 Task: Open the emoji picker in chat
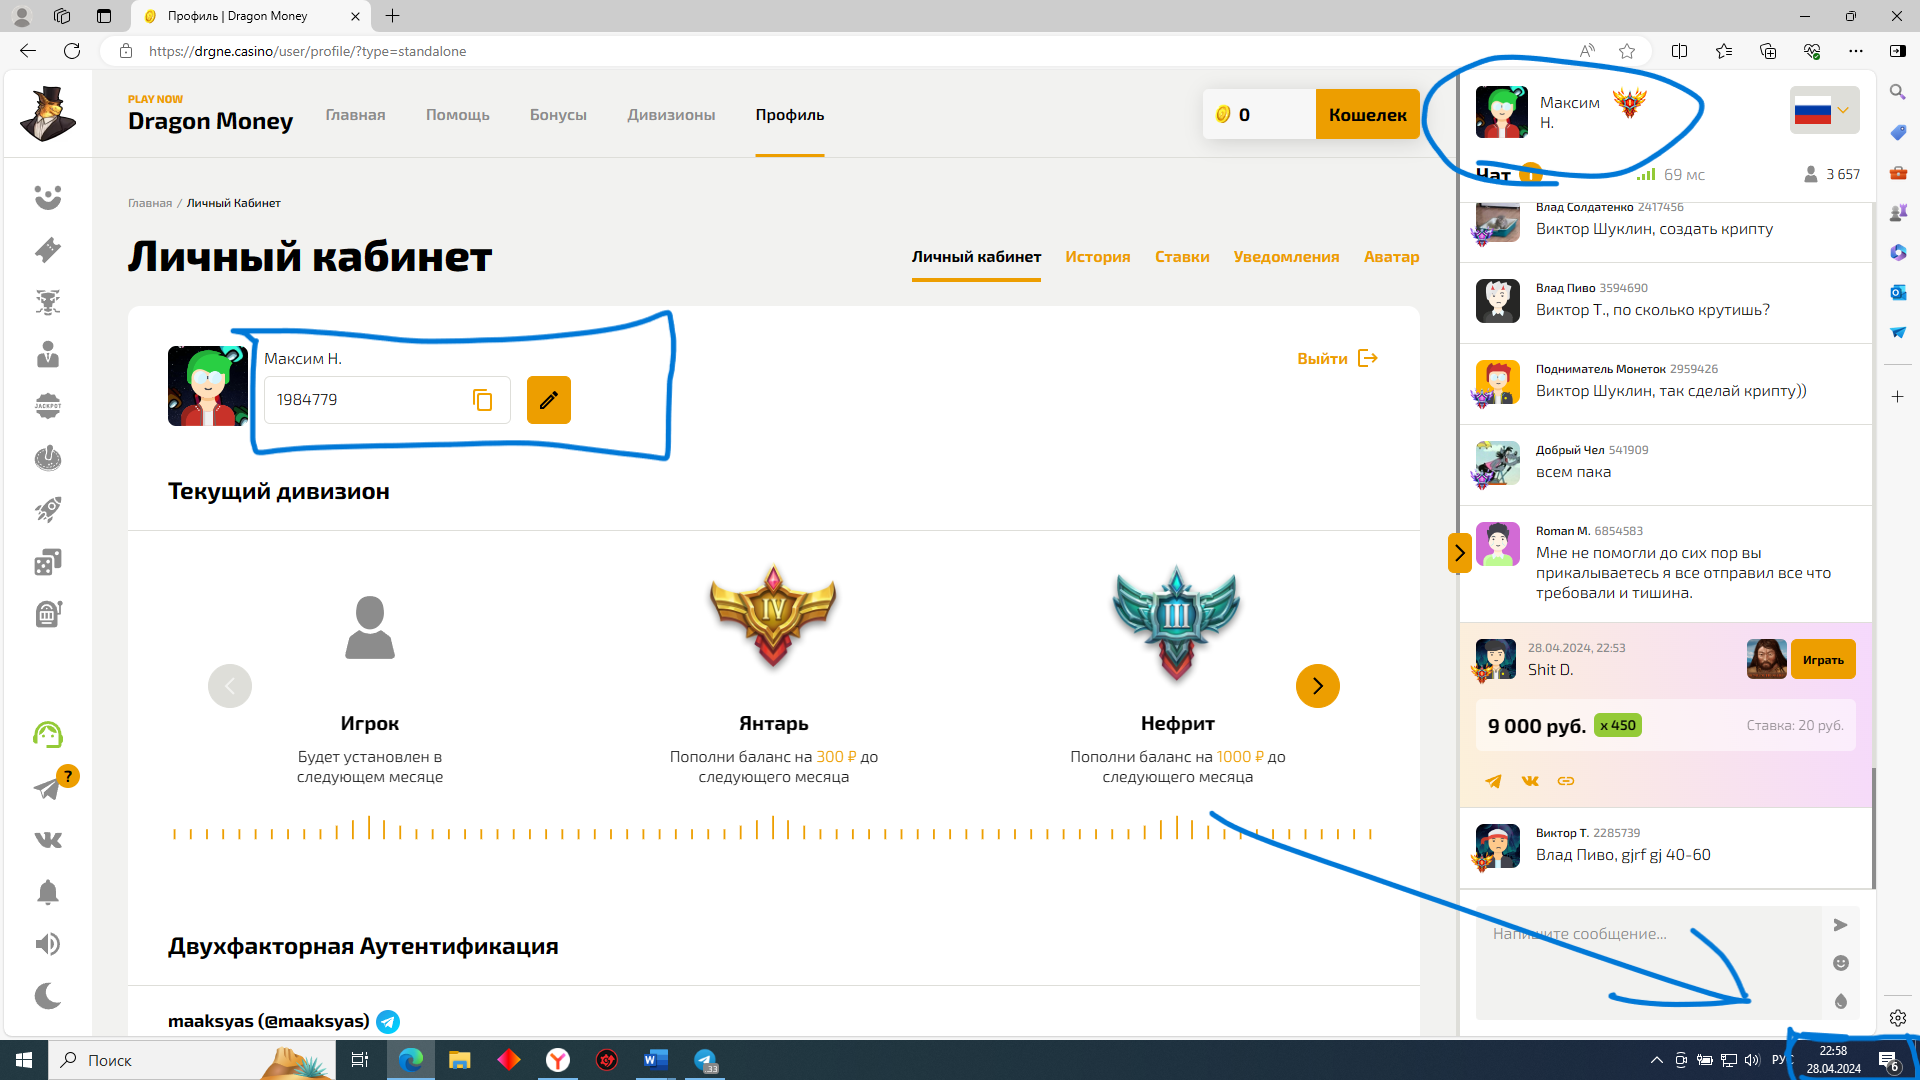click(1840, 963)
